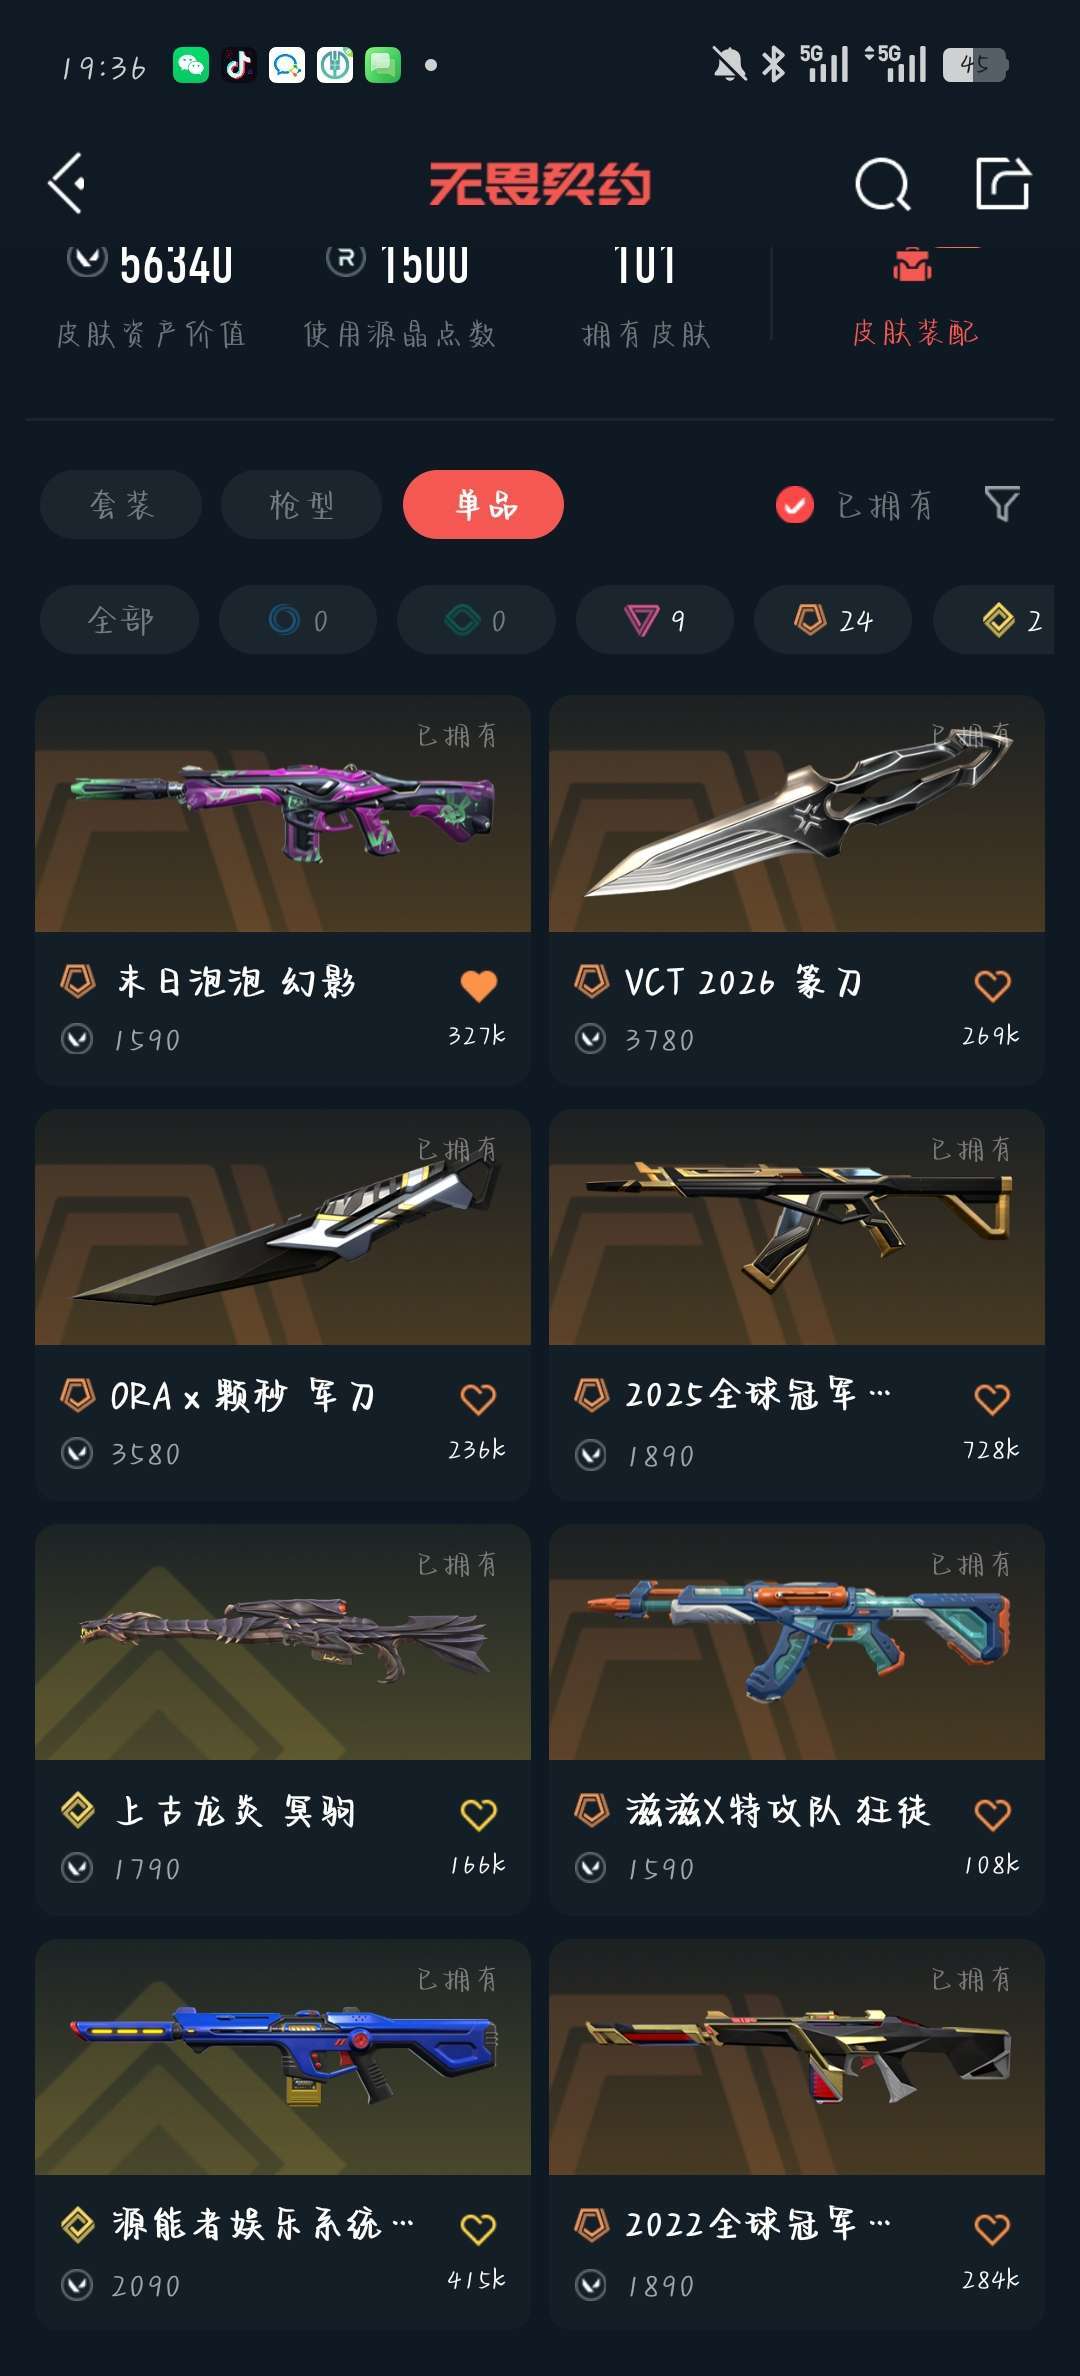
Task: Open 滋滋X特攻队 狂徒 skin image
Action: pos(797,1642)
